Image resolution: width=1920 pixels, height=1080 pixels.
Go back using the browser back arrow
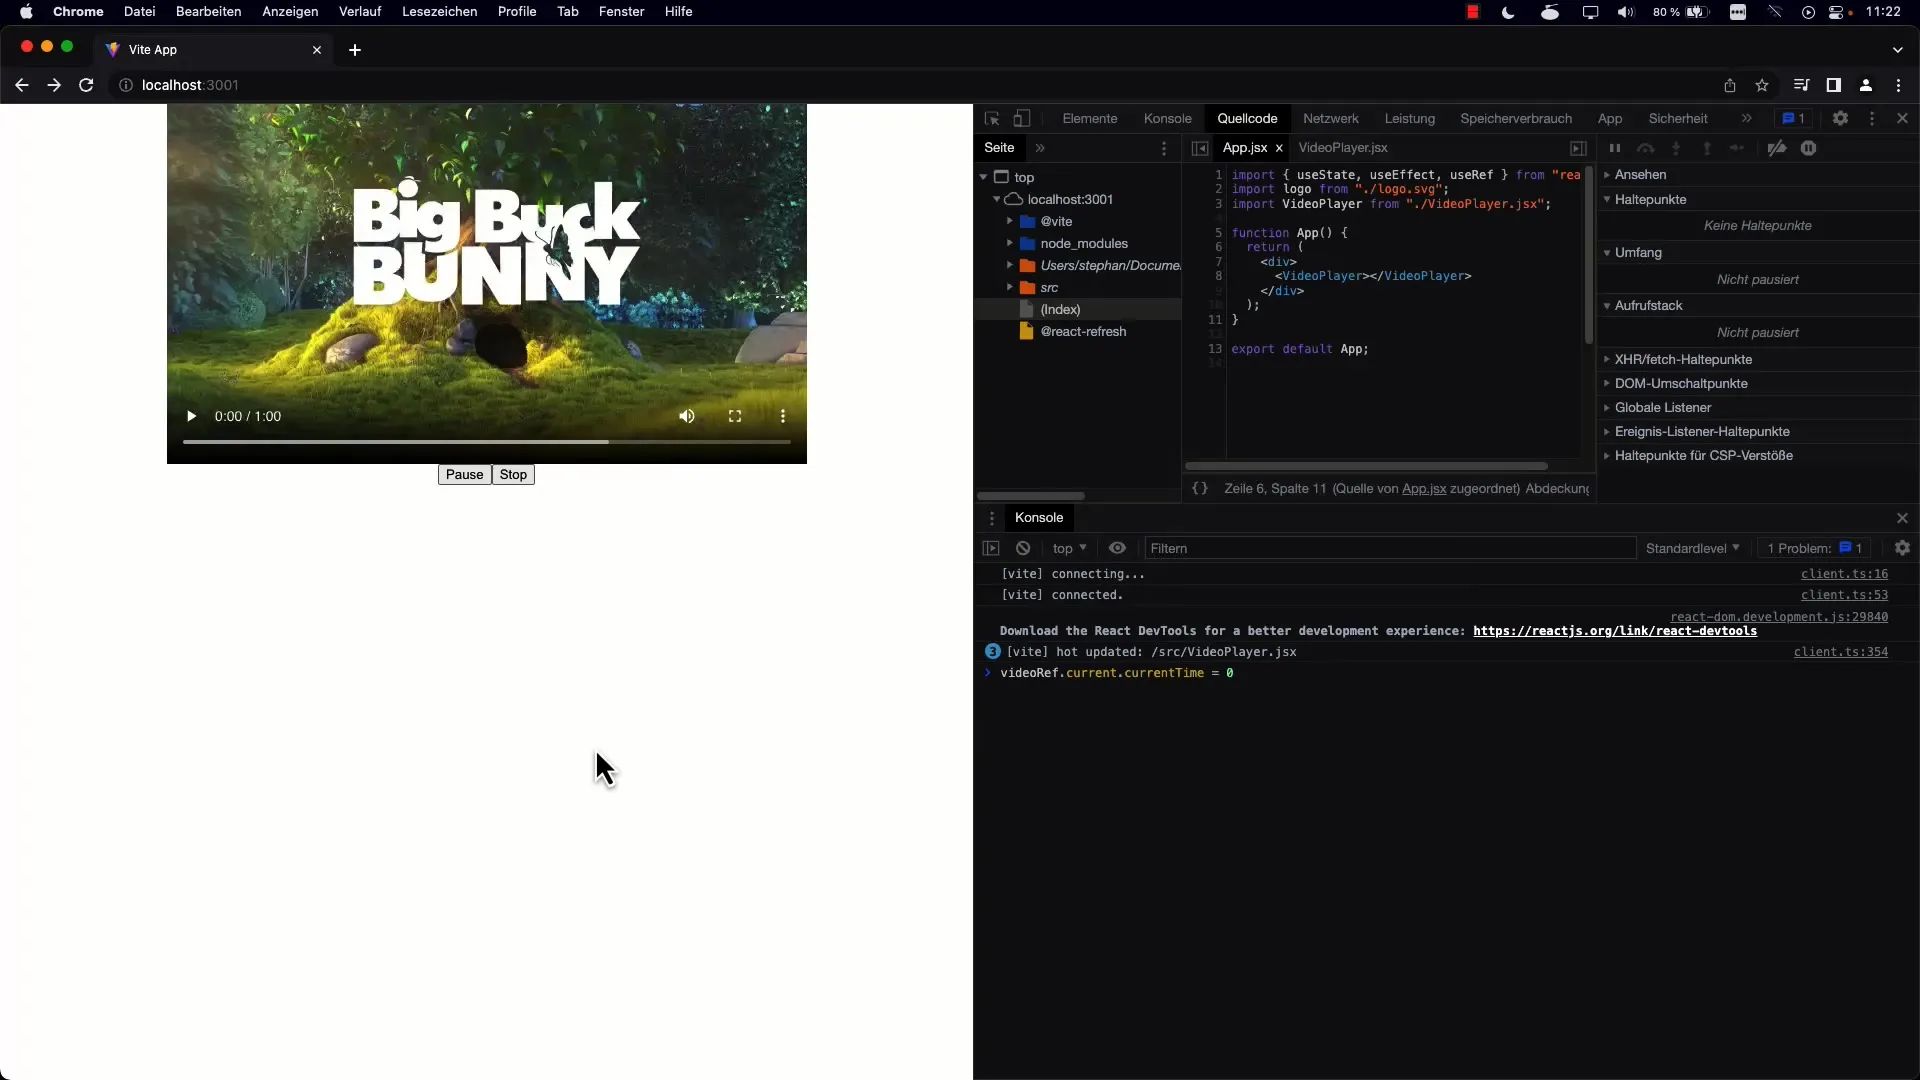22,85
